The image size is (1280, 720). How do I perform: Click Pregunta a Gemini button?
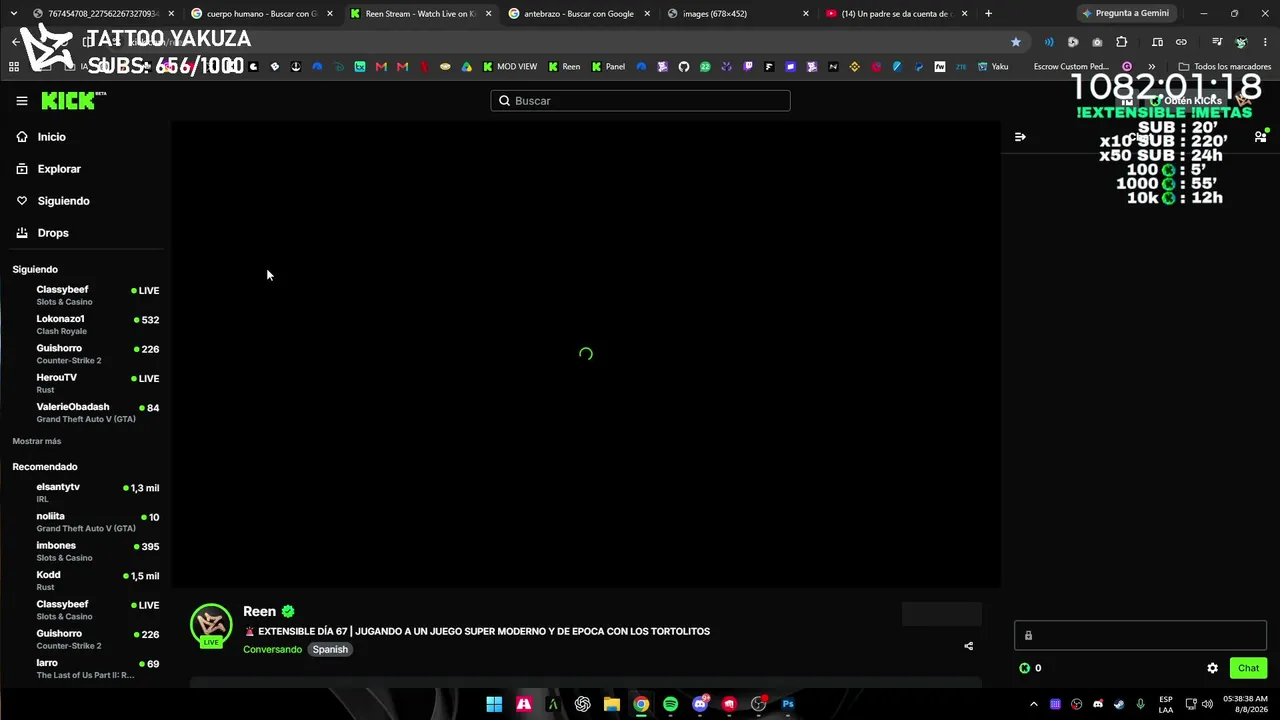click(1125, 14)
